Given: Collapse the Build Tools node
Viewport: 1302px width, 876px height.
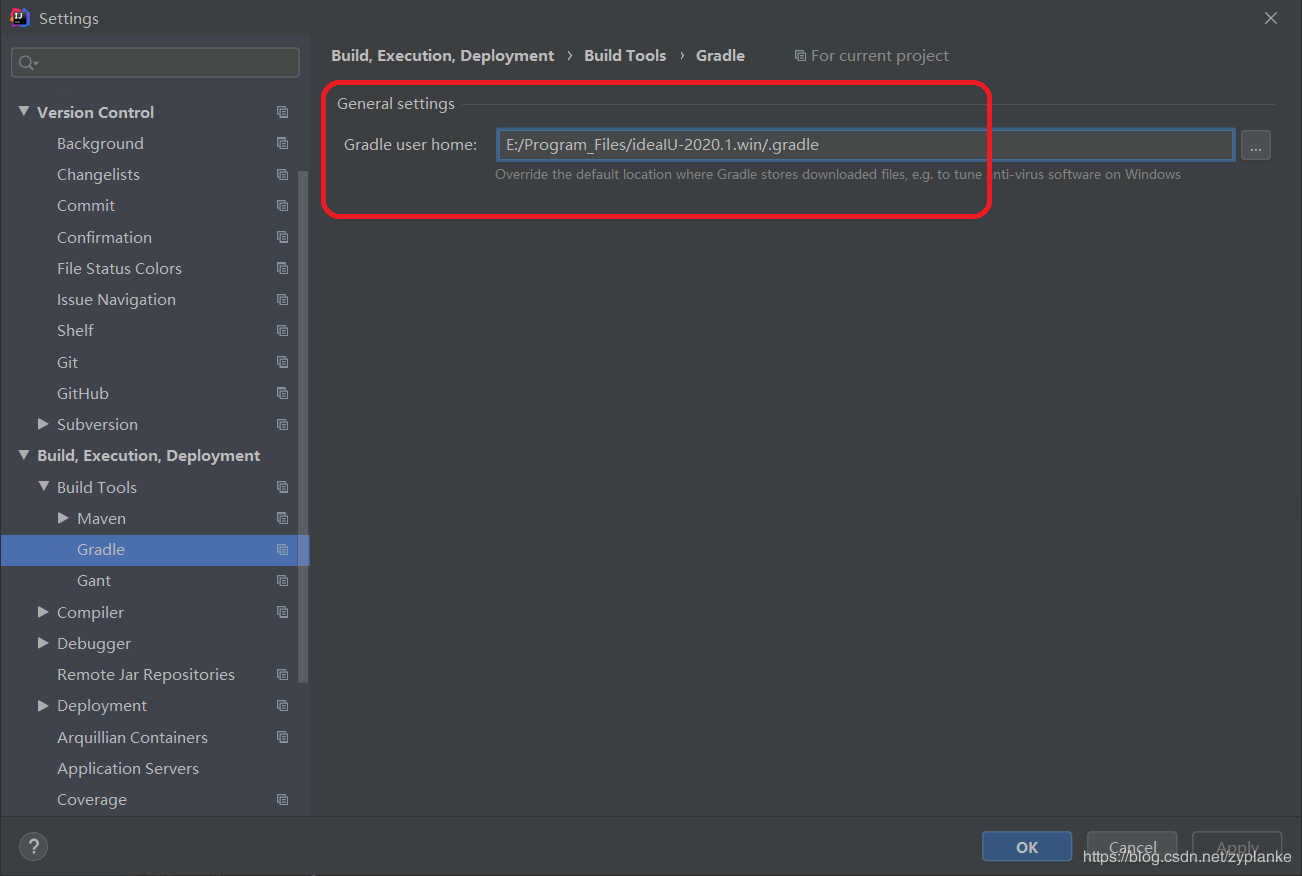Looking at the screenshot, I should pyautogui.click(x=43, y=487).
